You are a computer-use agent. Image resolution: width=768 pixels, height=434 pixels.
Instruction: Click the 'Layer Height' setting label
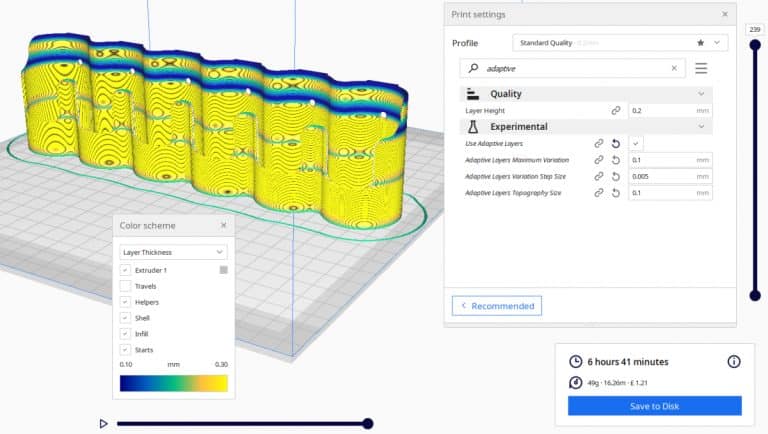(x=485, y=111)
